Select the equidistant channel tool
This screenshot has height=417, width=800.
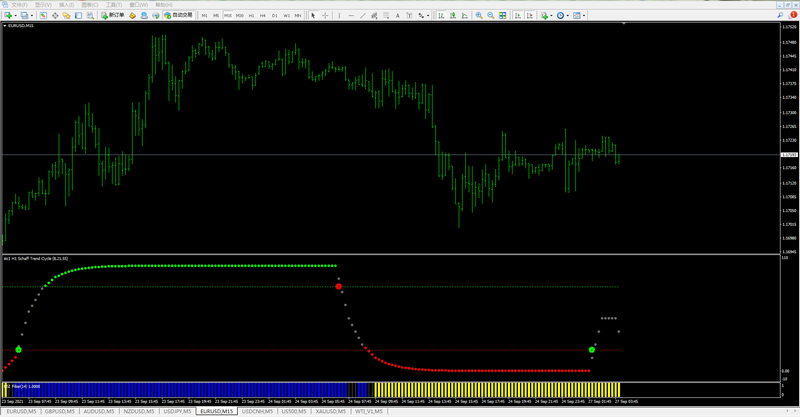click(374, 16)
